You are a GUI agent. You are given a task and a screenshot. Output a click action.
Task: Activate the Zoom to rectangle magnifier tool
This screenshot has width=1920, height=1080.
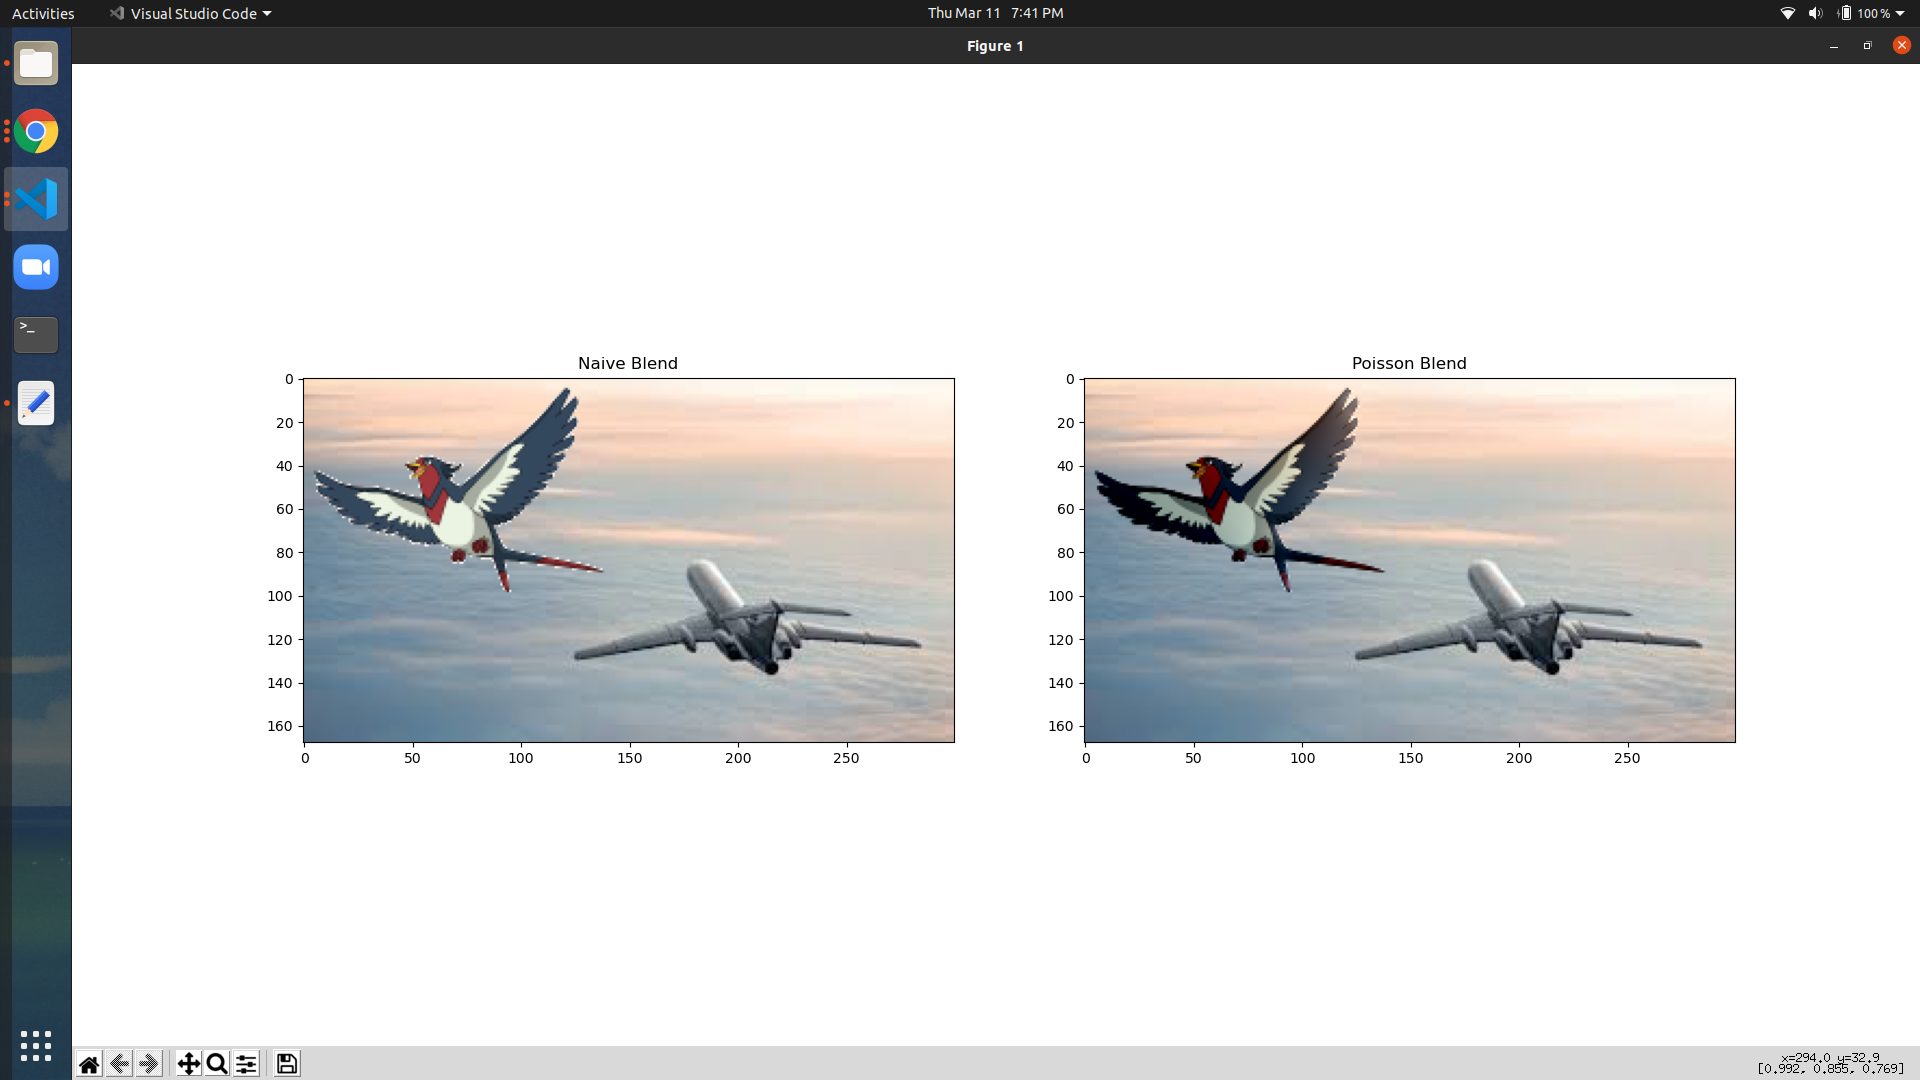pyautogui.click(x=217, y=1064)
